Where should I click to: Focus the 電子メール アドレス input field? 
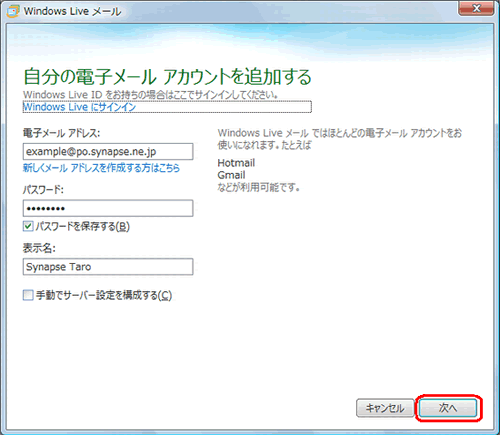(x=108, y=152)
